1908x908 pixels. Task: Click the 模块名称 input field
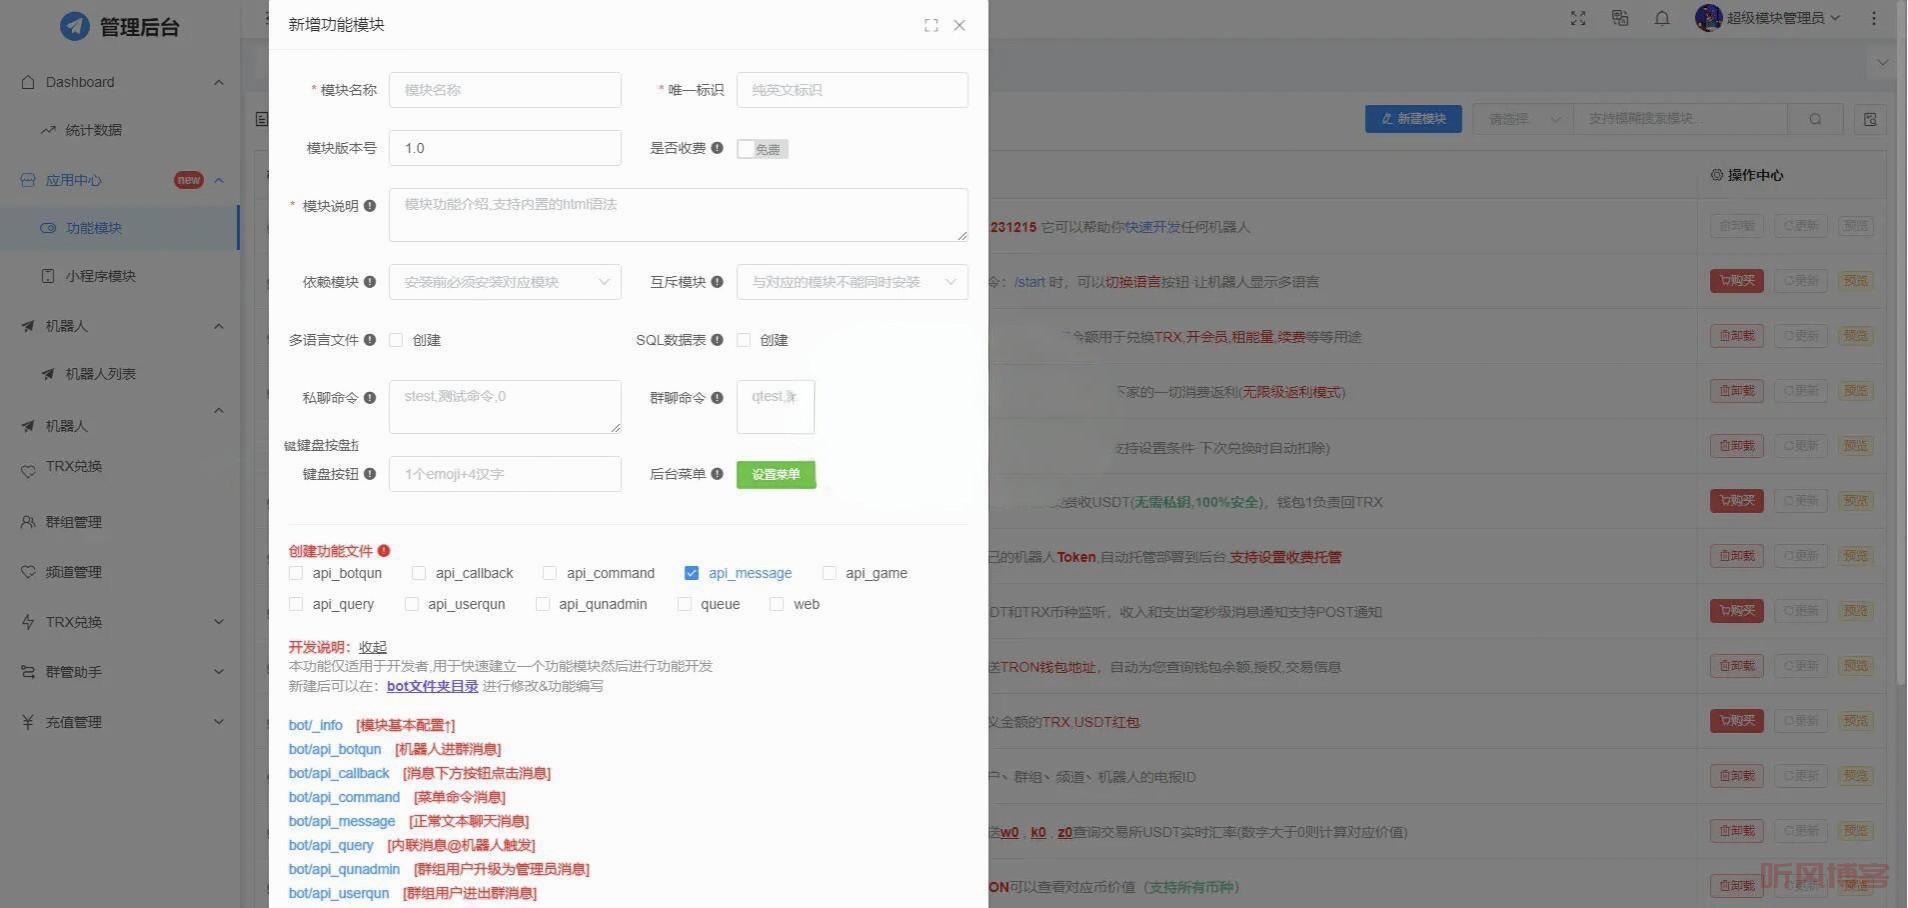point(505,90)
